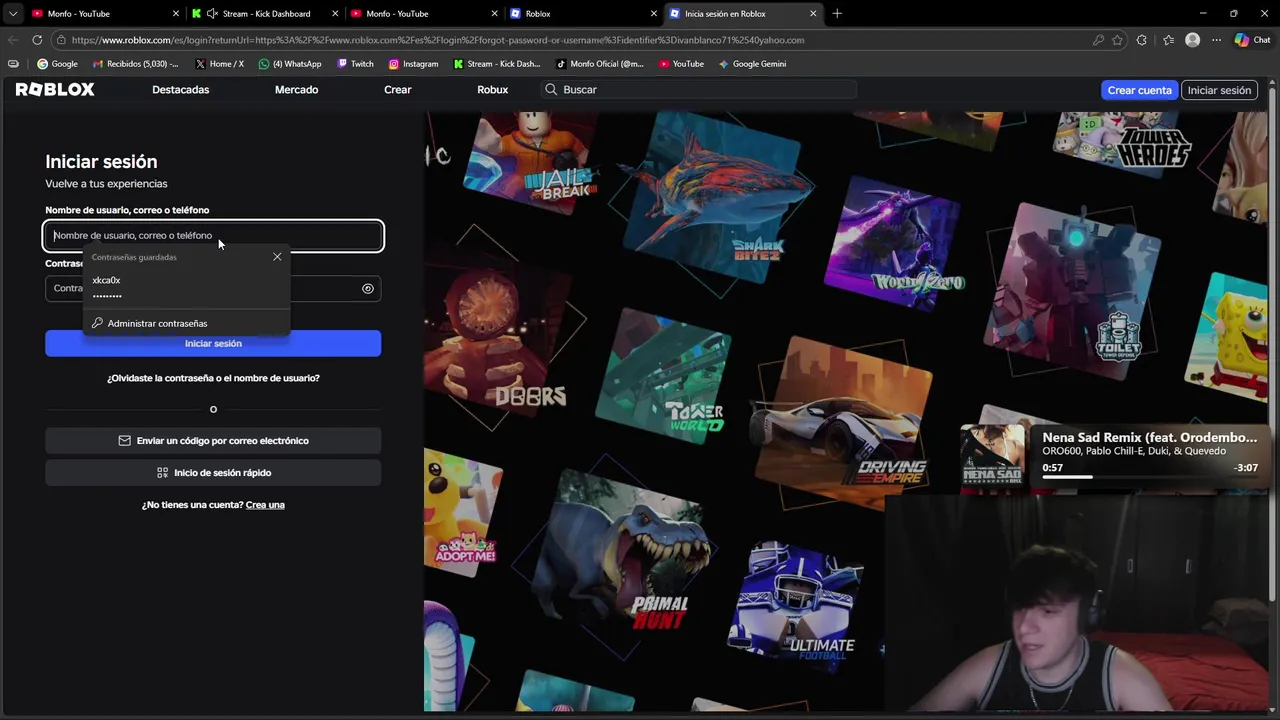
Task: Click the Roblox logo in the header
Action: pyautogui.click(x=55, y=90)
